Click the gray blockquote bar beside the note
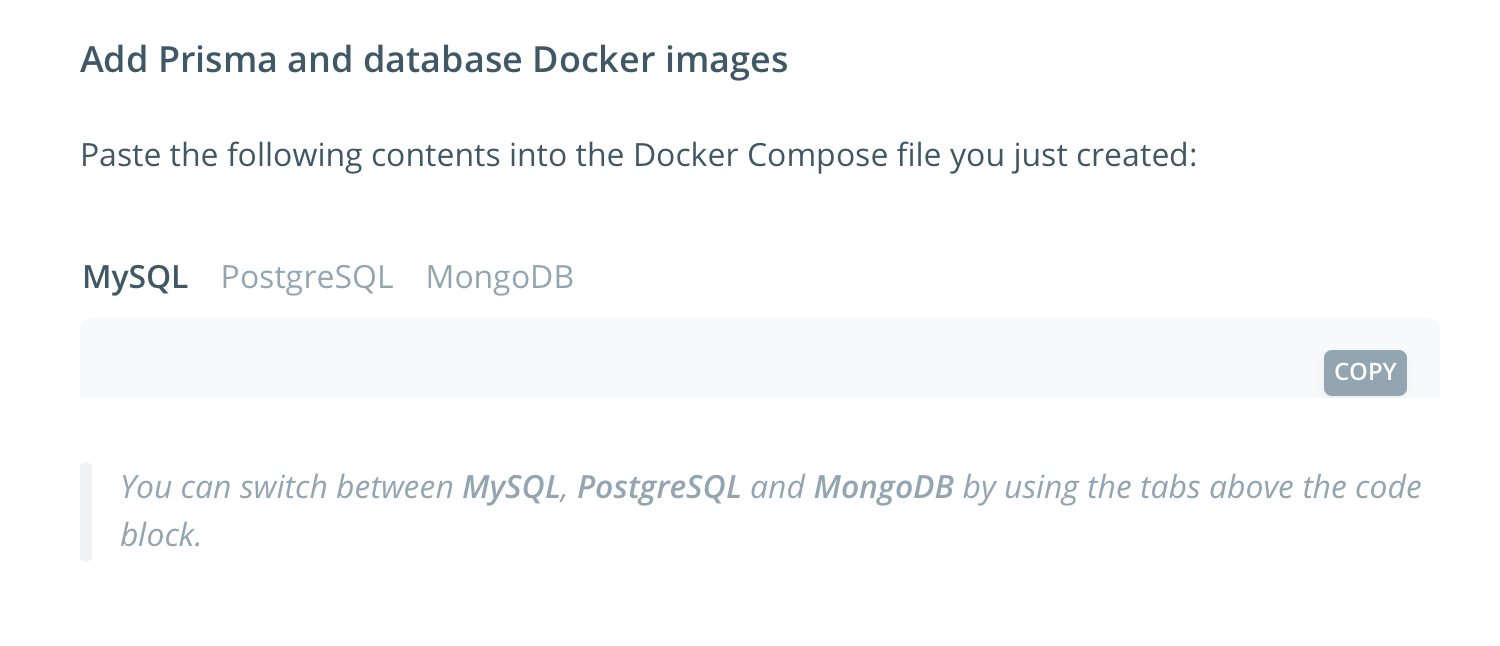1500x646 pixels. (x=86, y=511)
